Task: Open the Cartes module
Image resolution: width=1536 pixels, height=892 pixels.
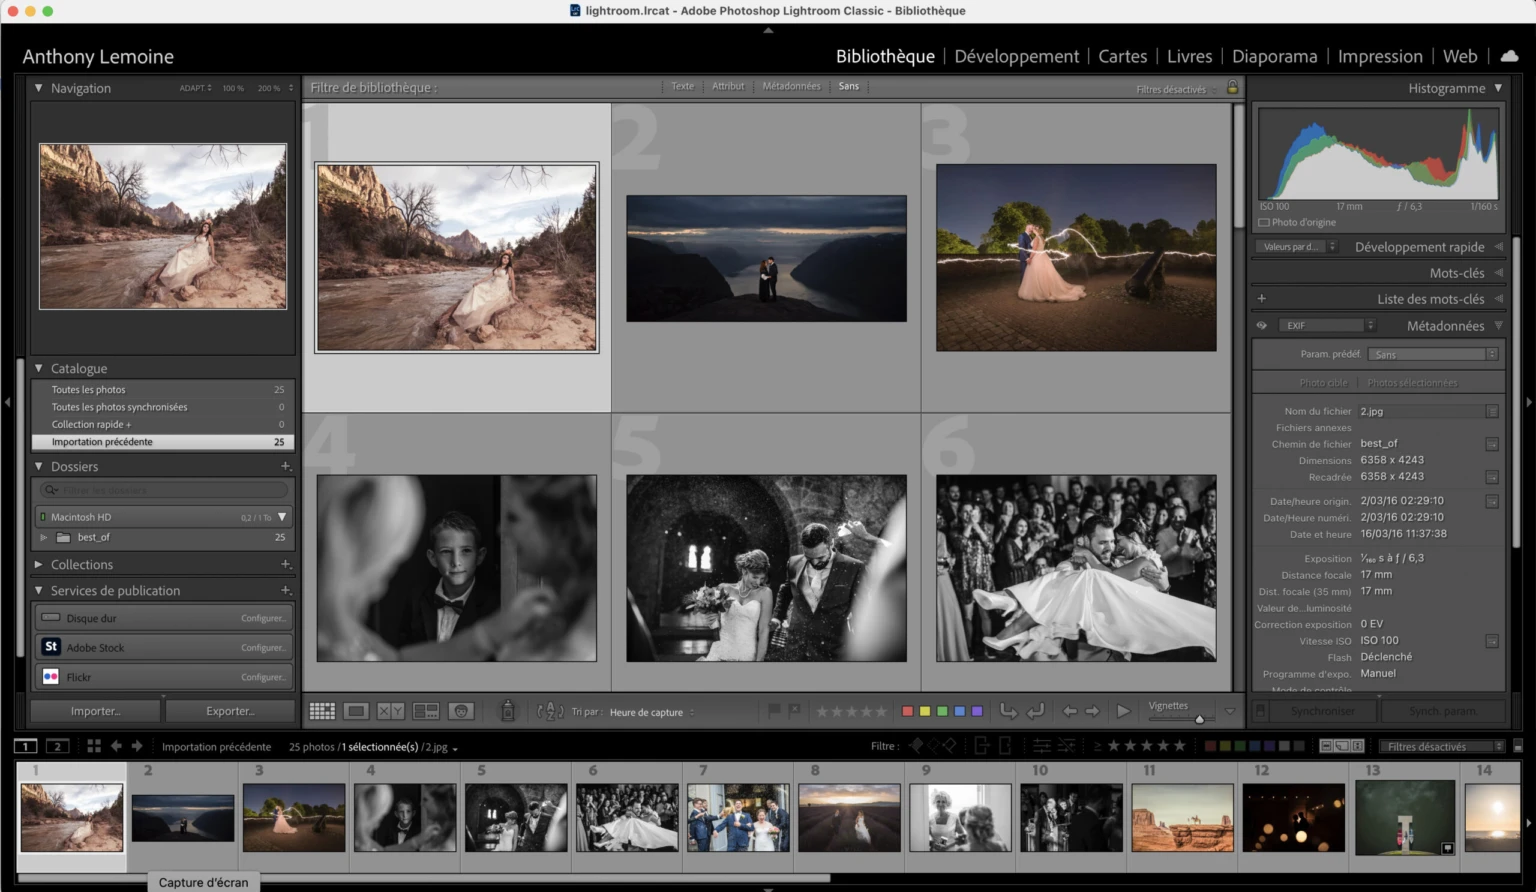Action: click(1123, 56)
